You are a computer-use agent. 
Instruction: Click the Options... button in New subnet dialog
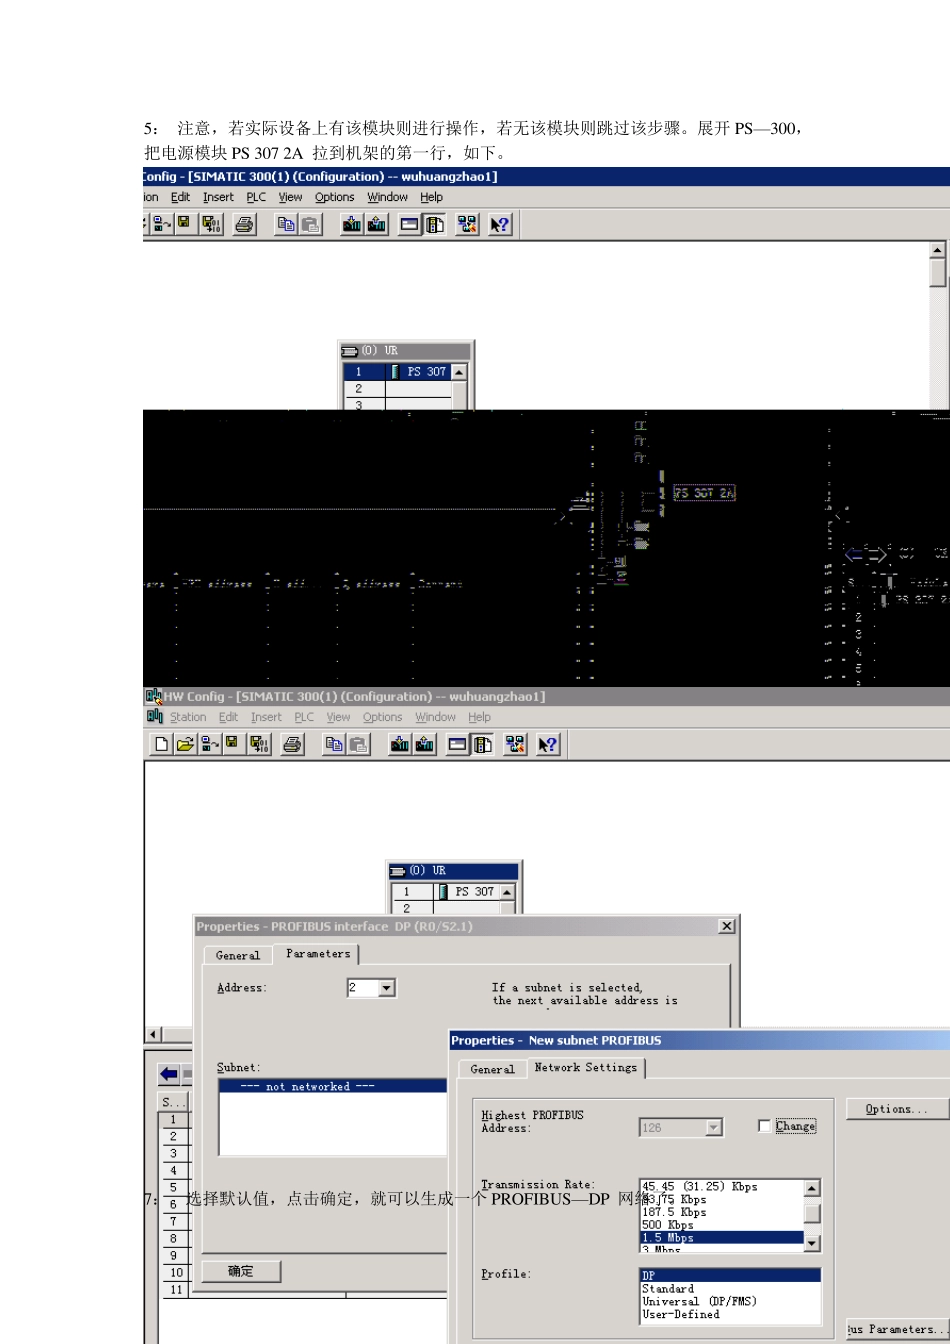coord(897,1109)
